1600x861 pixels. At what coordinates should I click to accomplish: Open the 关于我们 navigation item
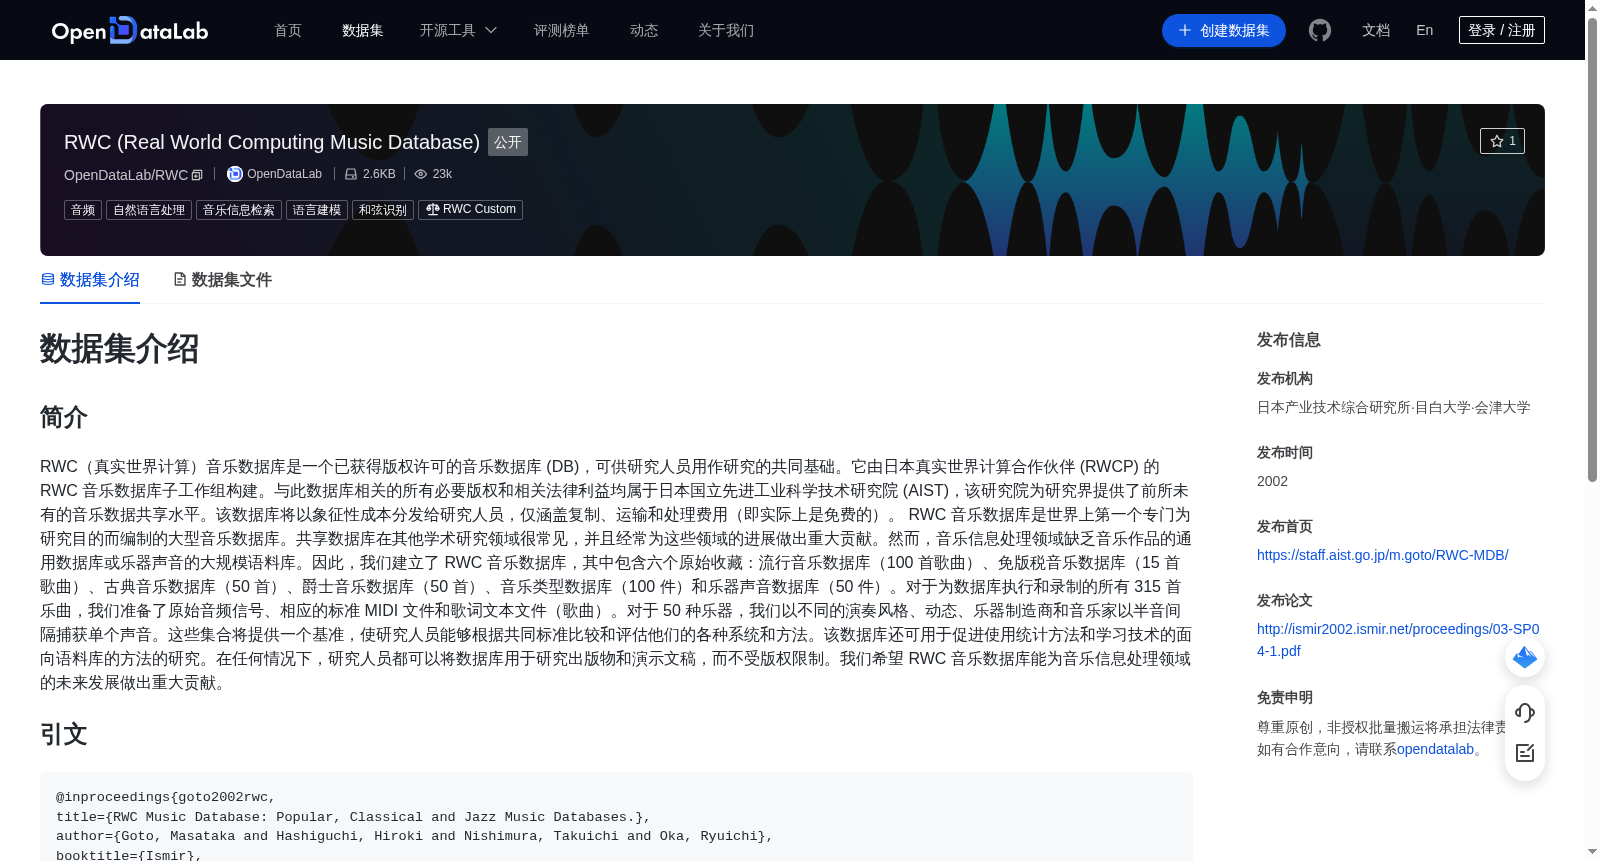pos(726,30)
